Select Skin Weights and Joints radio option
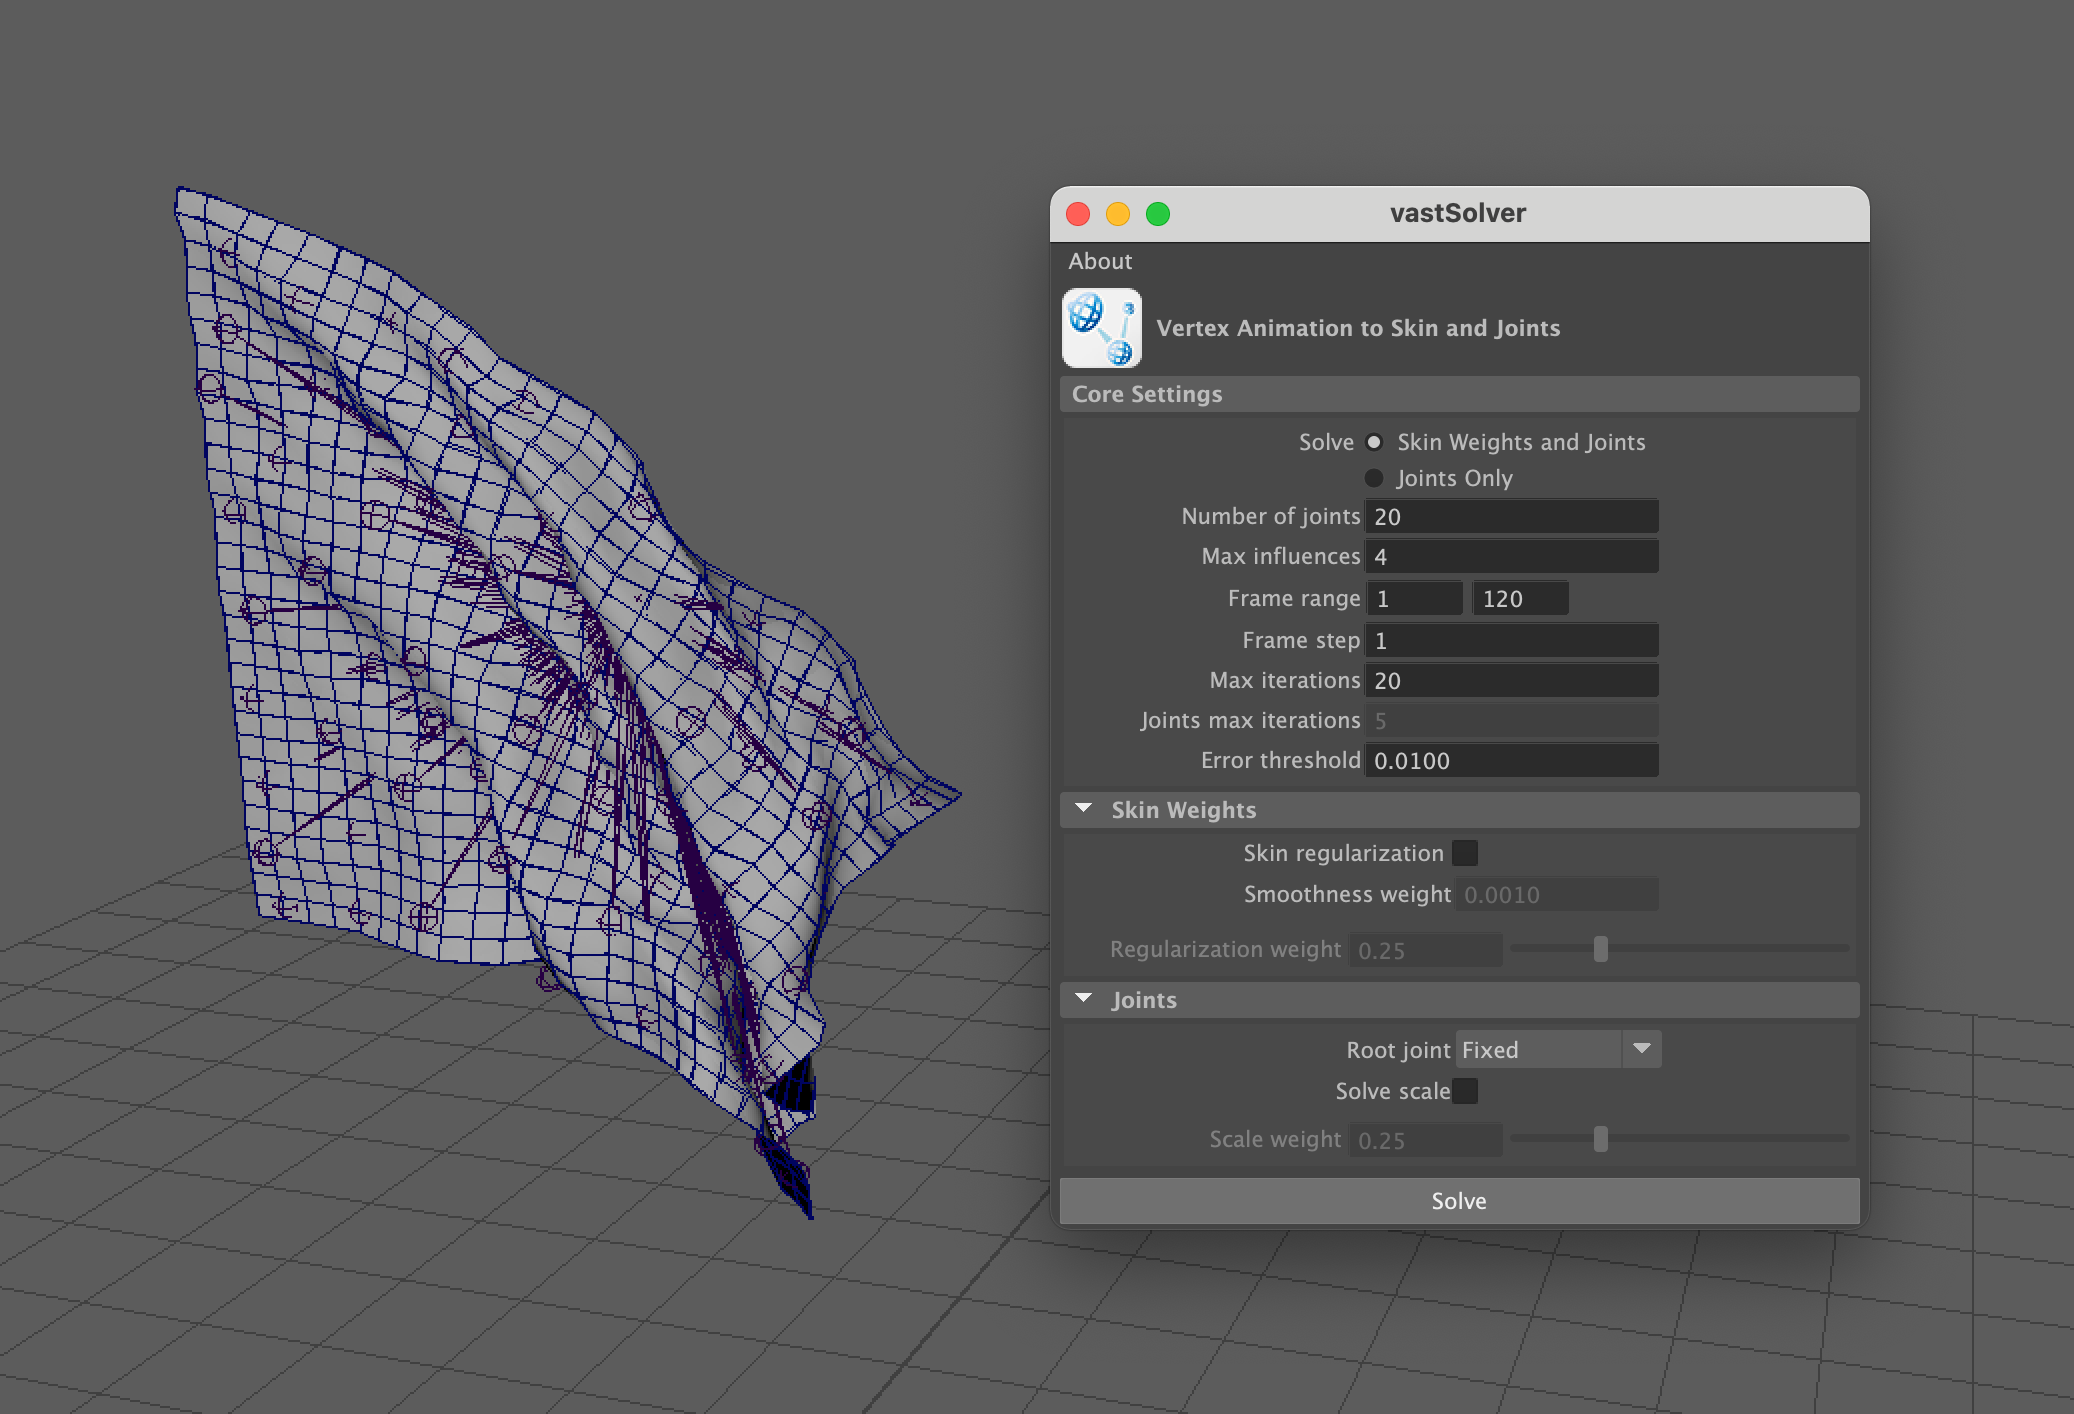 click(x=1375, y=442)
